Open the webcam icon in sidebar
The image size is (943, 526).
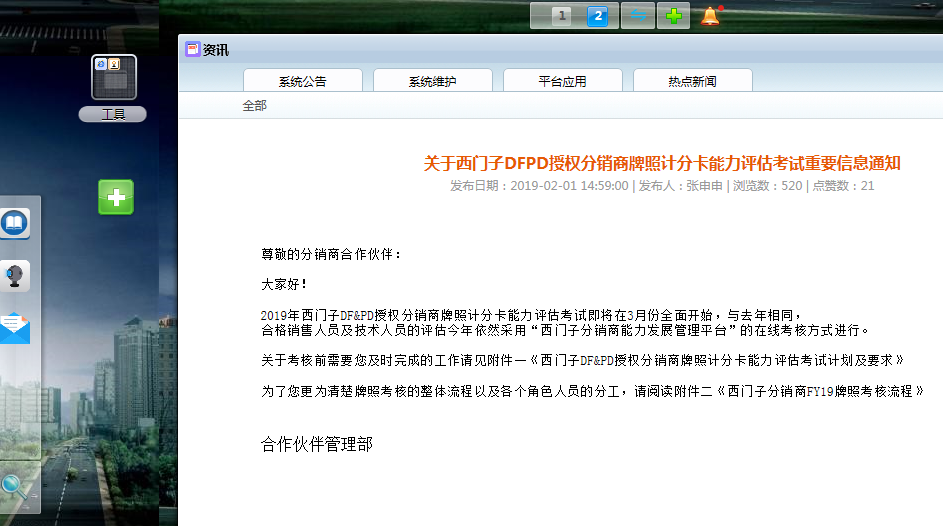coord(14,276)
